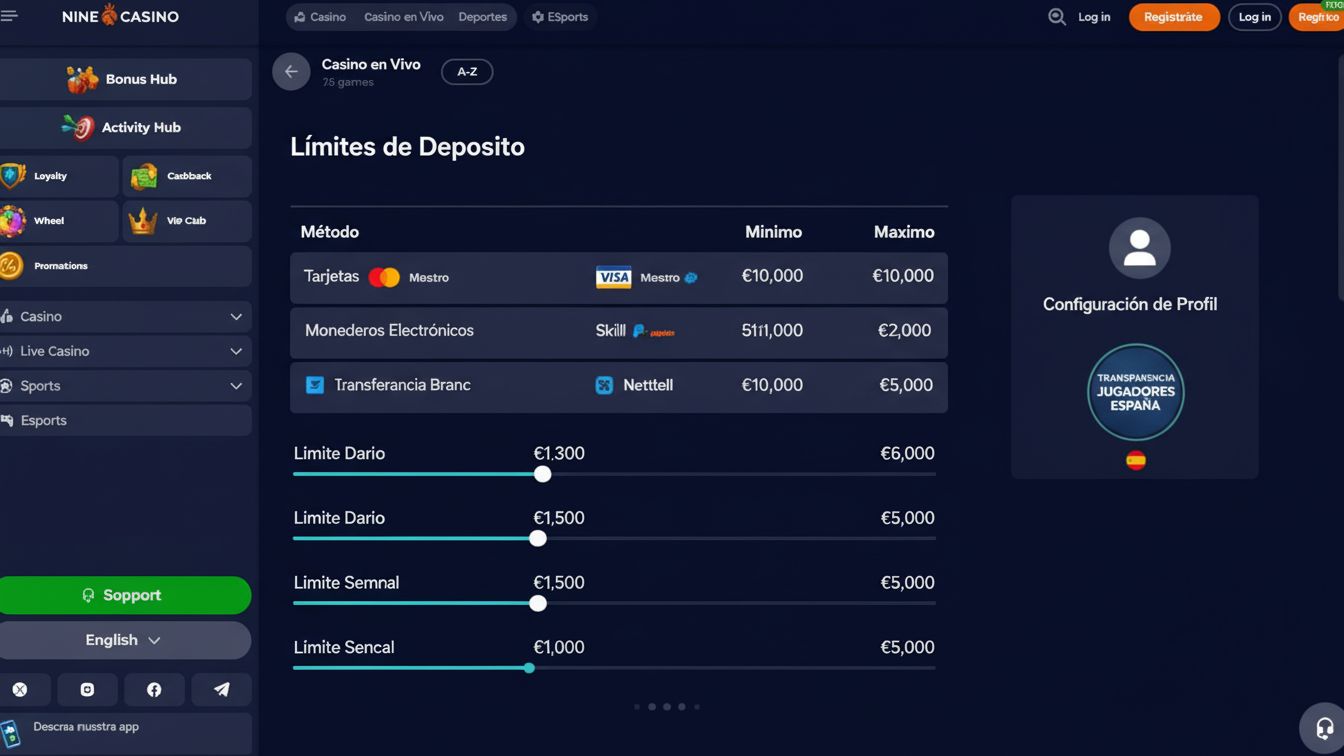Viewport: 1344px width, 756px height.
Task: Open the Telegram social link
Action: [221, 690]
